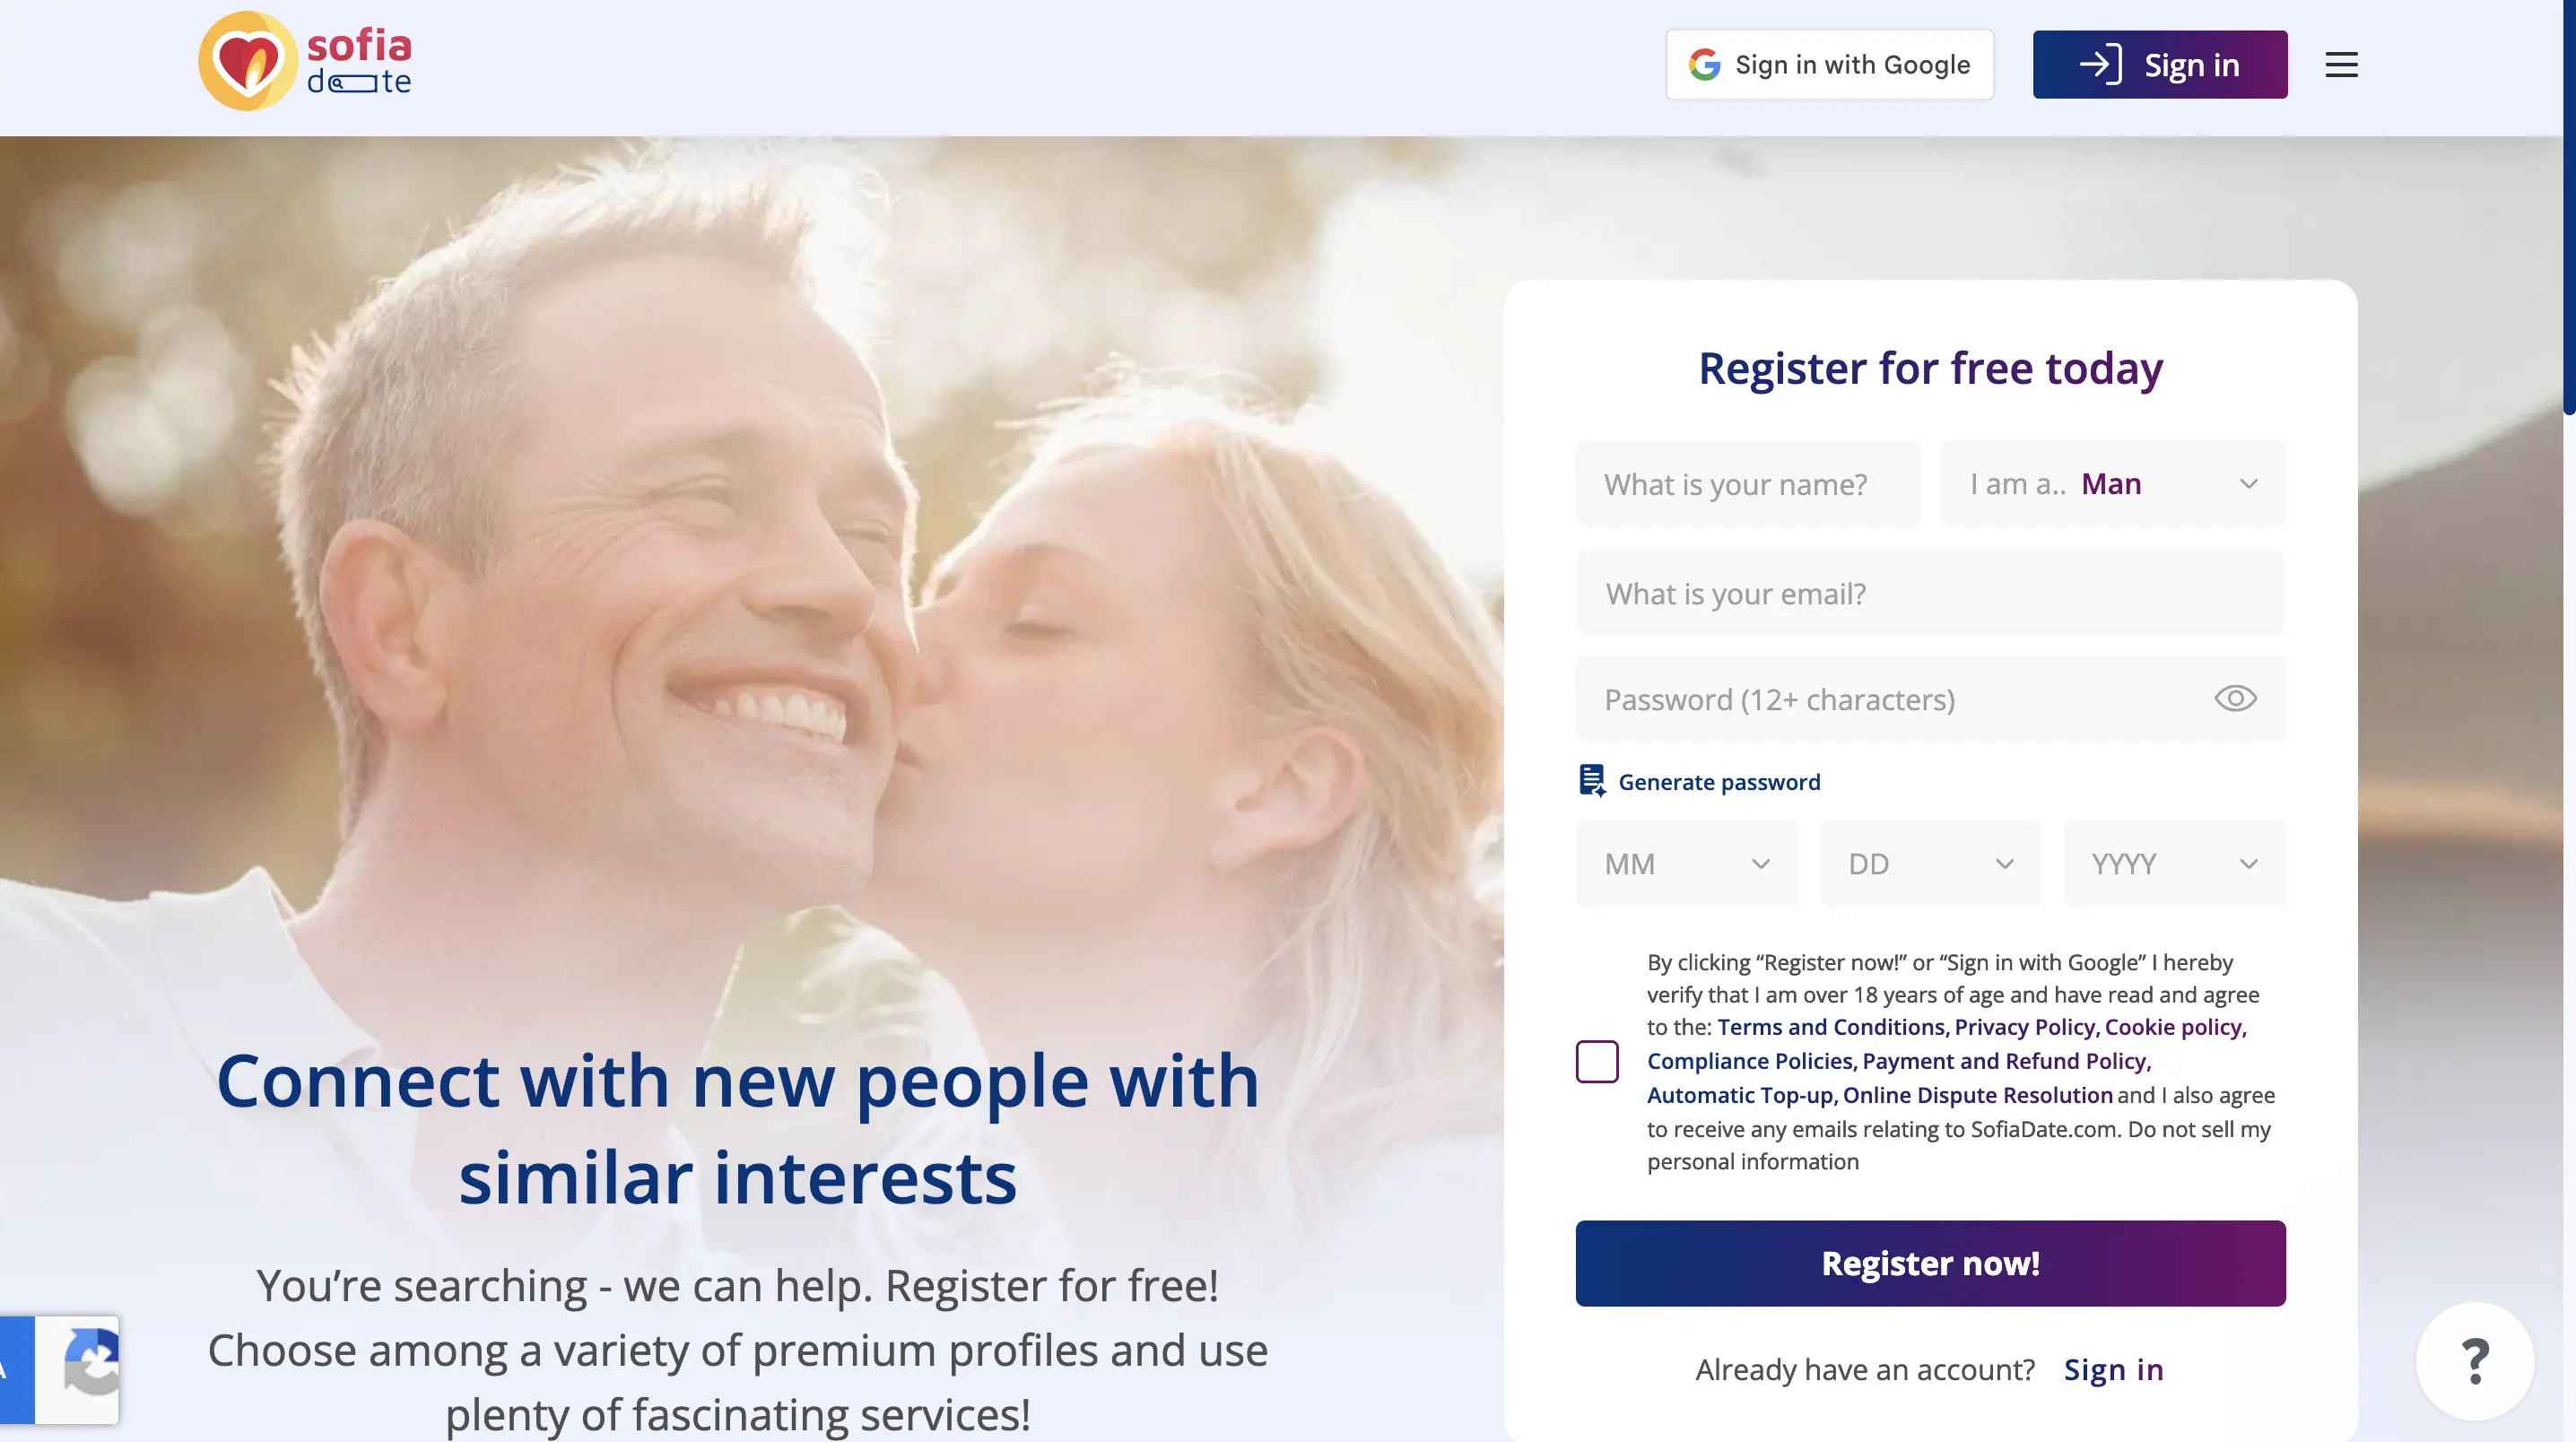
Task: Toggle password visibility eye icon
Action: [2235, 698]
